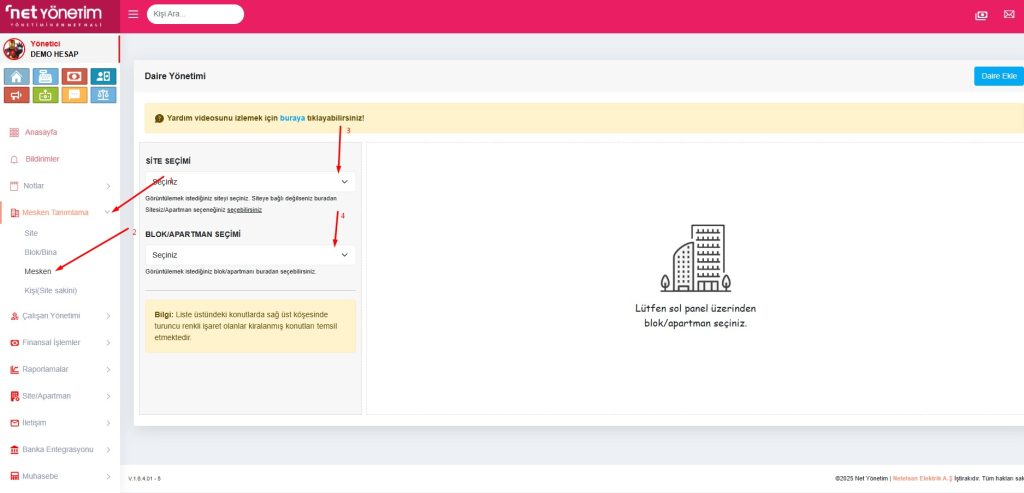Open the envelope messages icon in header
1024x493 pixels.
1008,15
